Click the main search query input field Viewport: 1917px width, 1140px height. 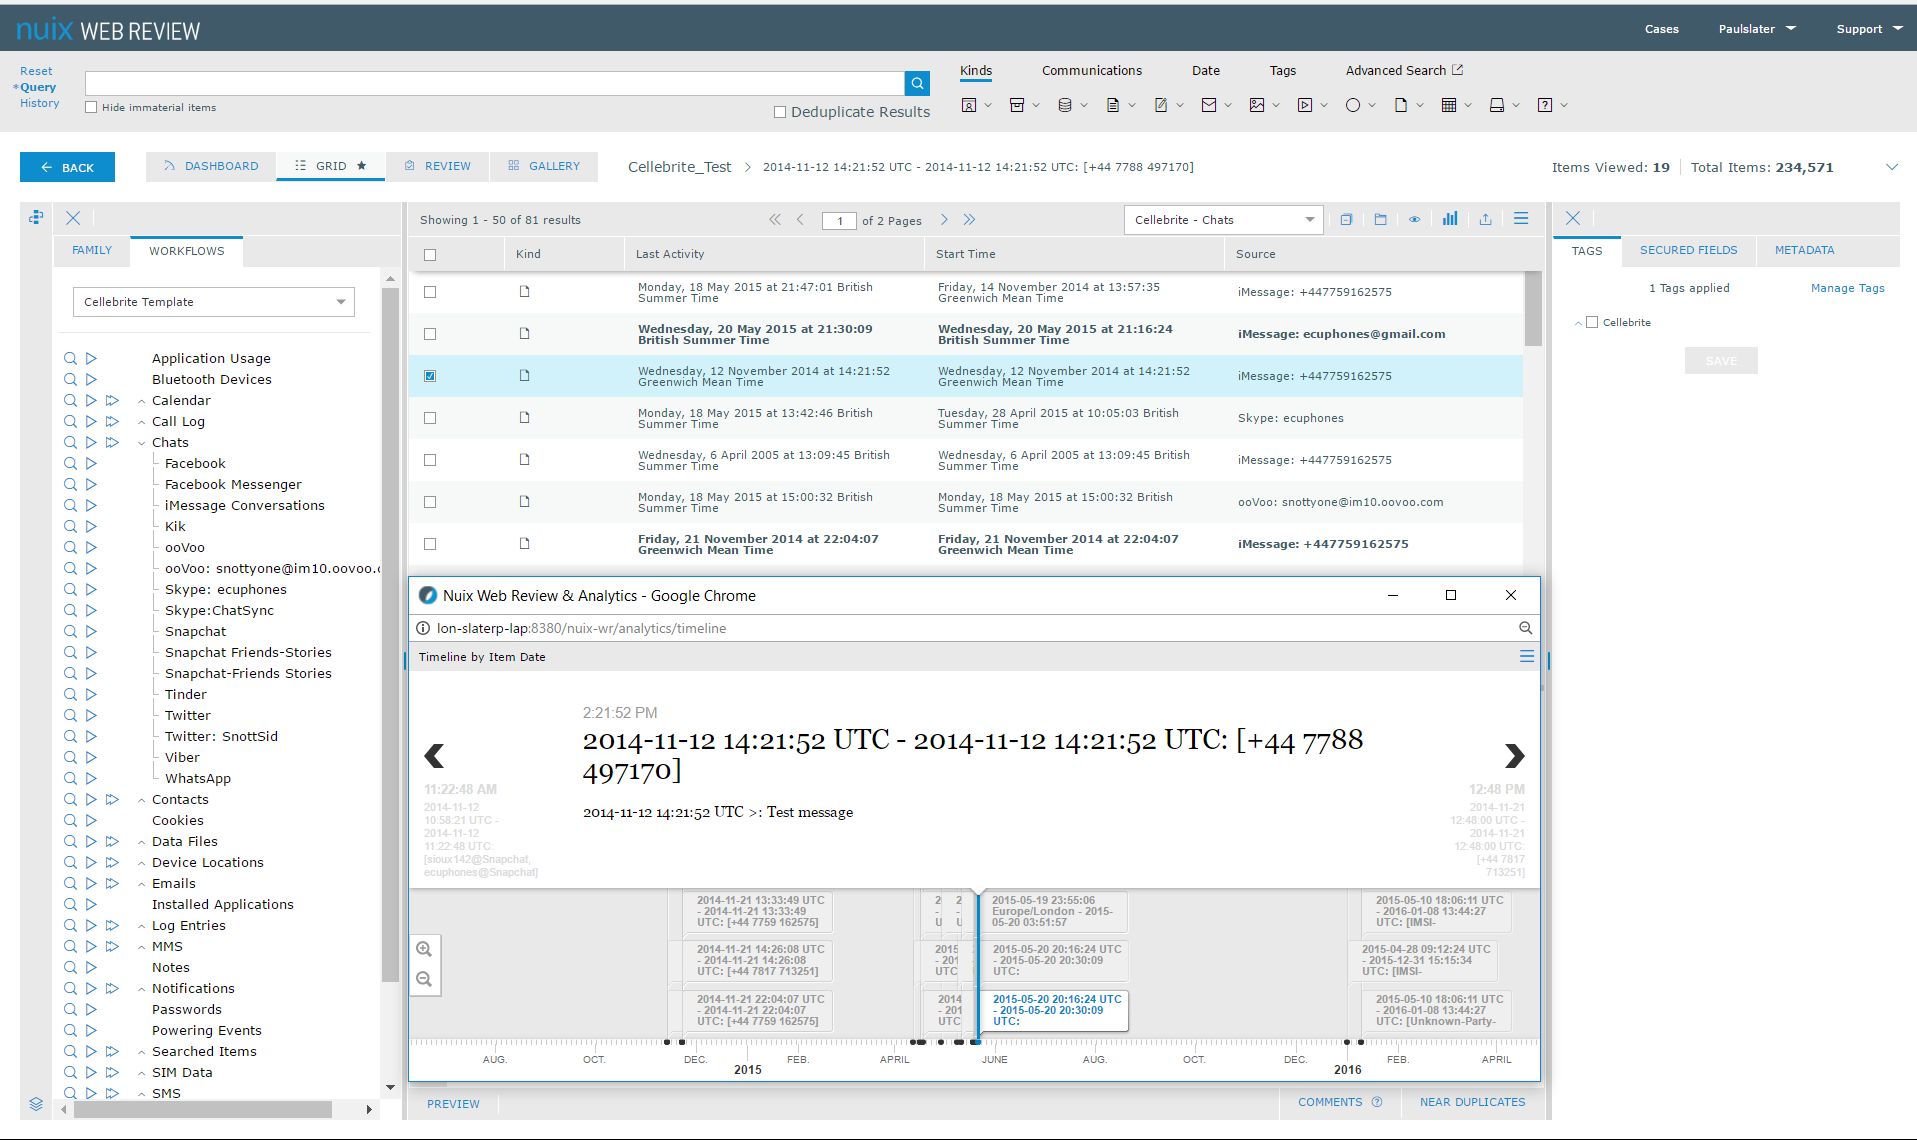[494, 83]
